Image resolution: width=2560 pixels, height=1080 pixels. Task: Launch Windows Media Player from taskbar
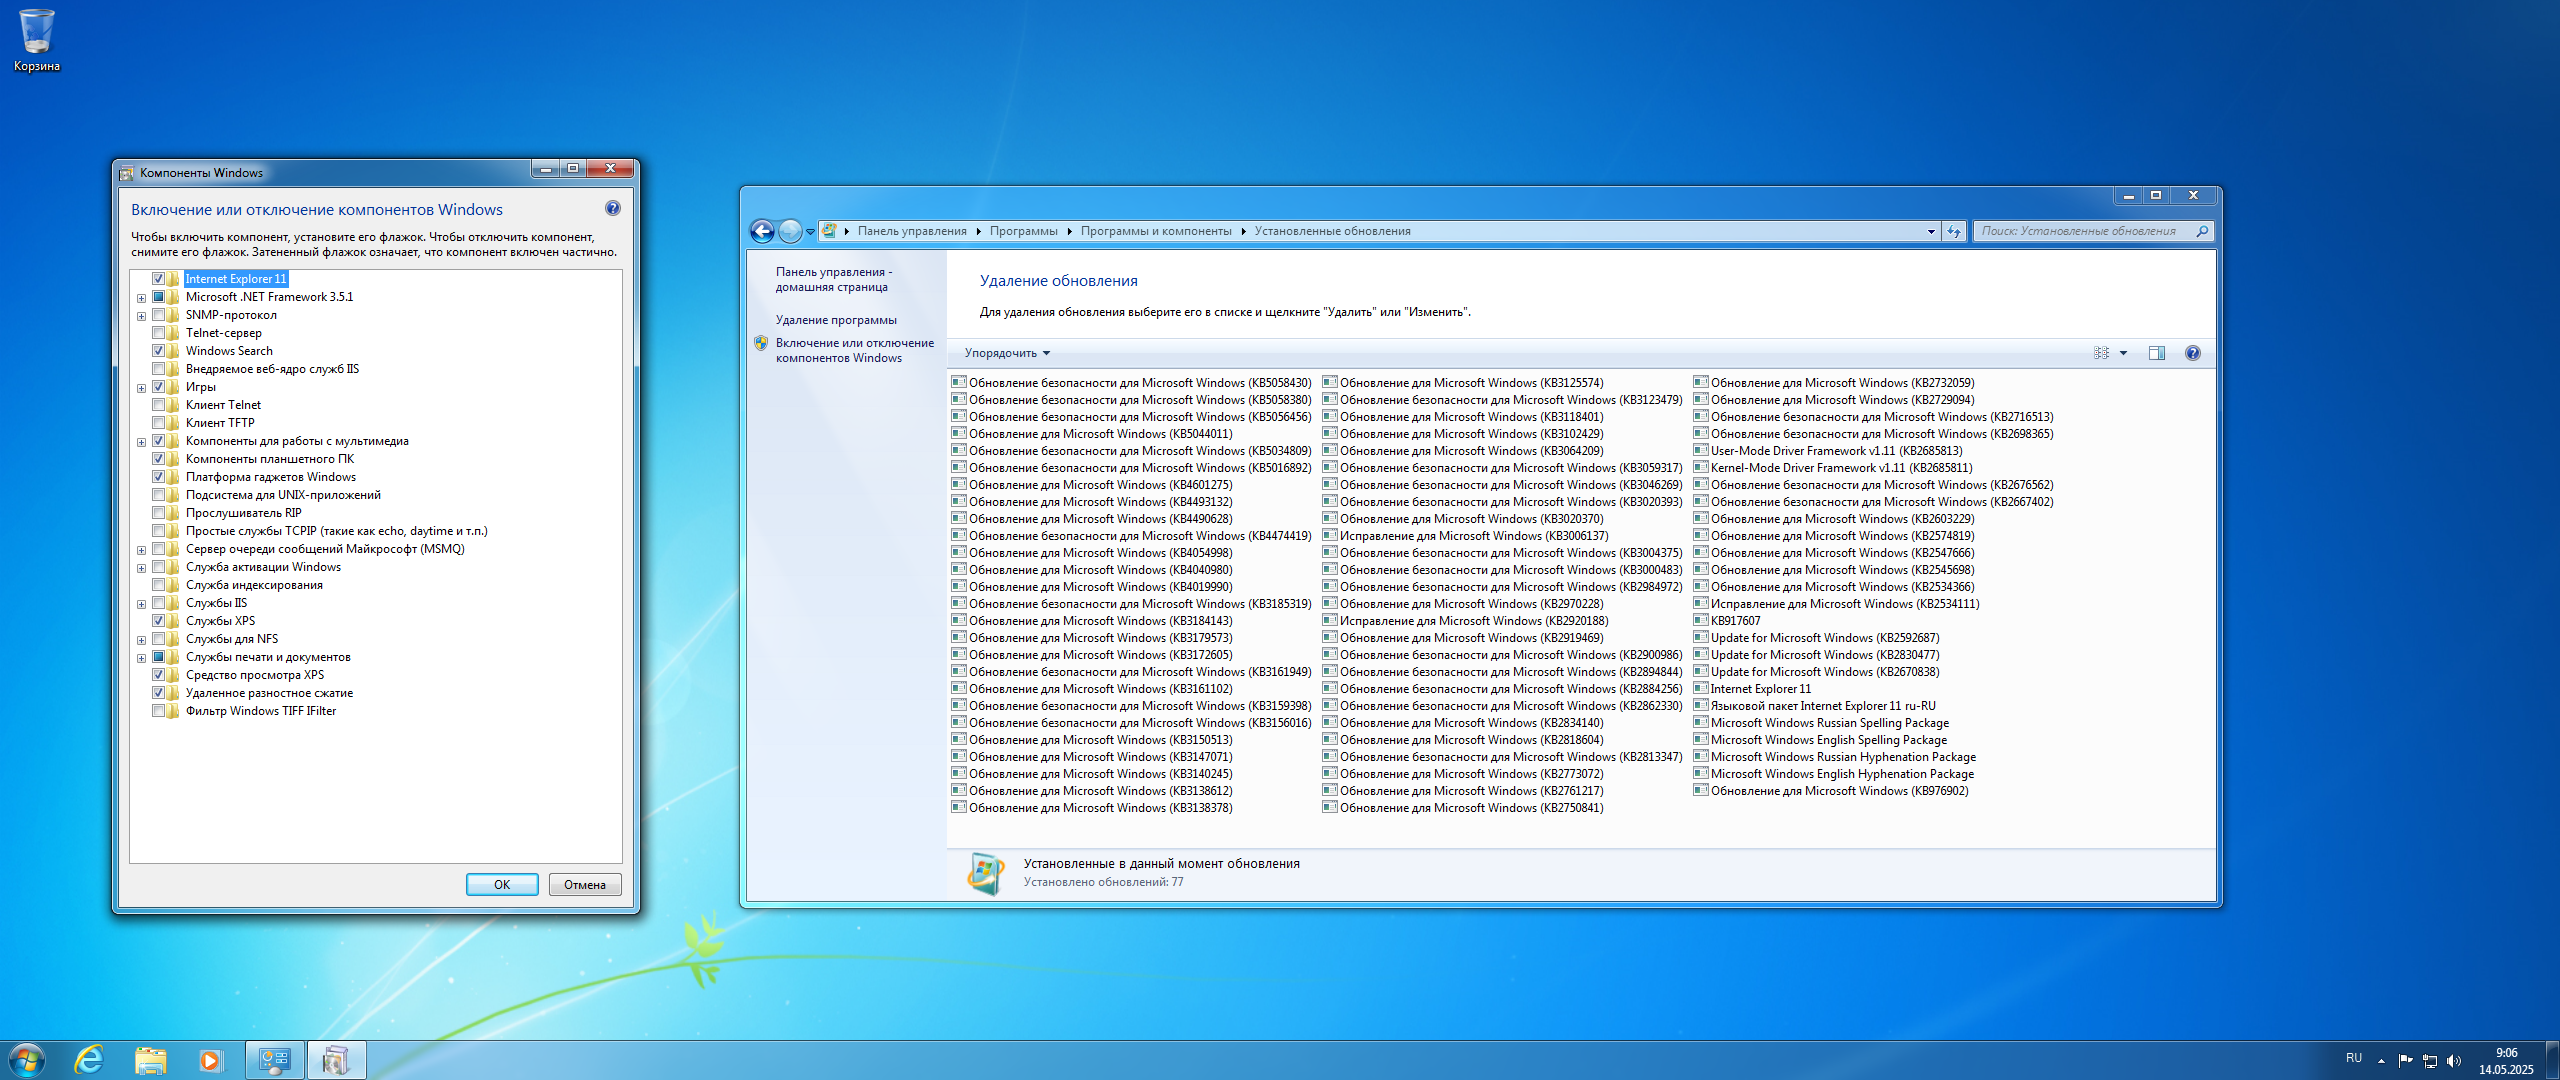tap(210, 1060)
